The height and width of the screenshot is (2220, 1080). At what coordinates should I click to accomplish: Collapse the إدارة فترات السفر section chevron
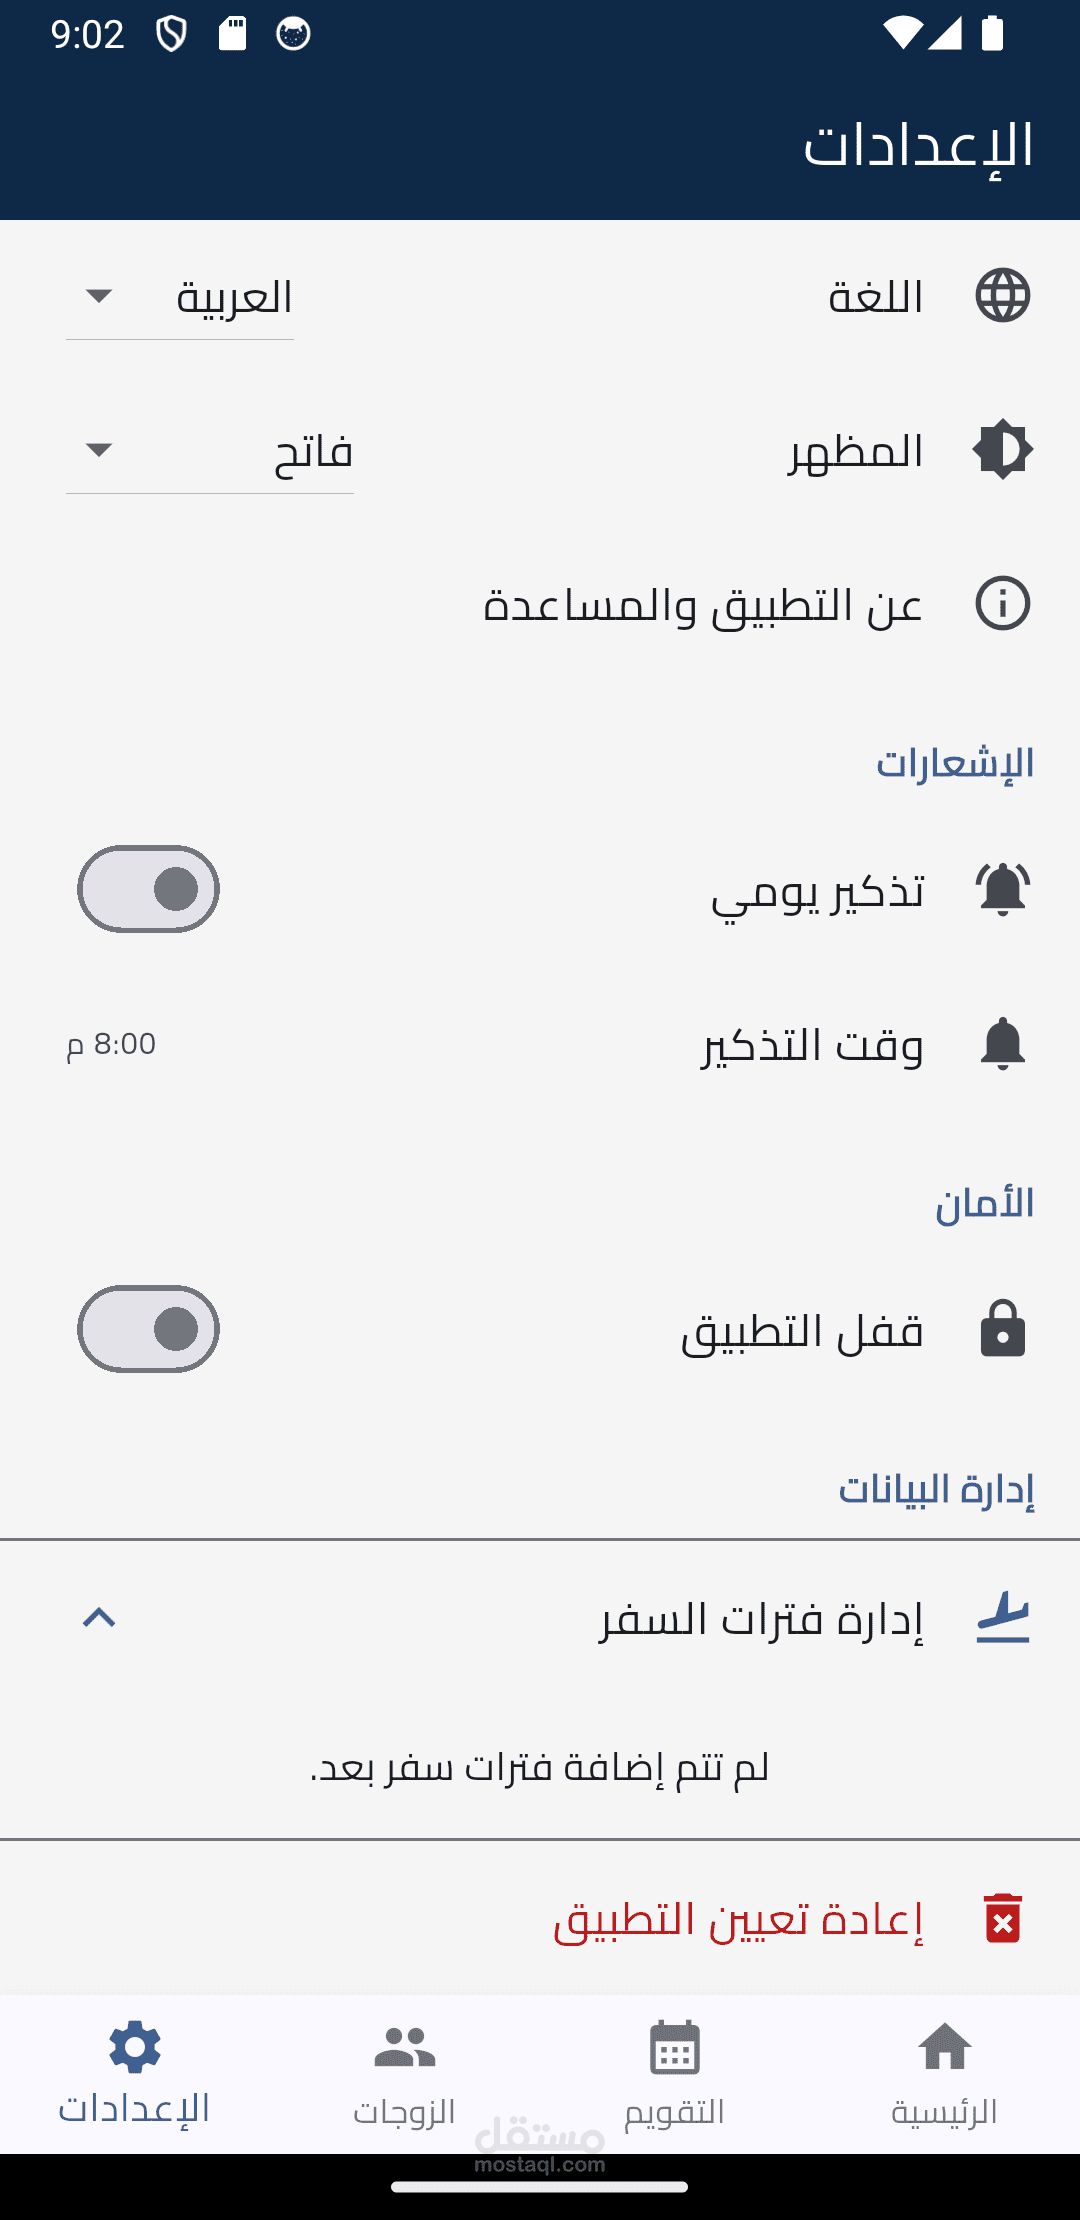(99, 1618)
